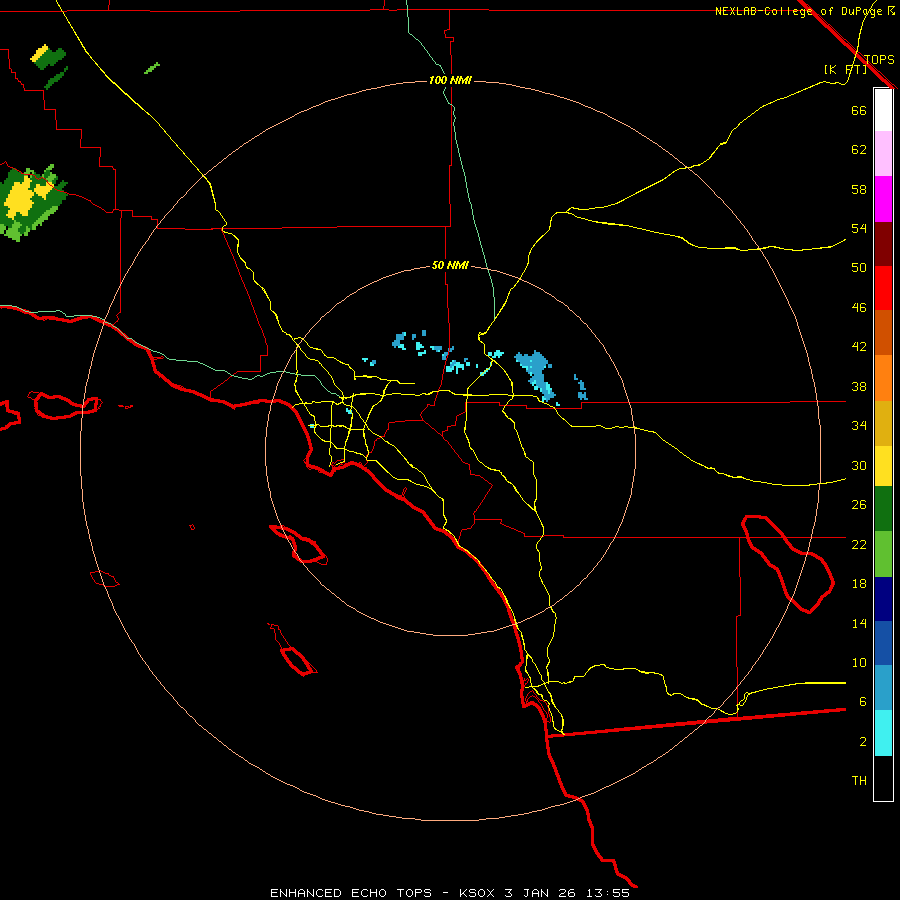Viewport: 900px width, 900px height.
Task: Select the cyan legend swatch near 2
Action: 883,733
